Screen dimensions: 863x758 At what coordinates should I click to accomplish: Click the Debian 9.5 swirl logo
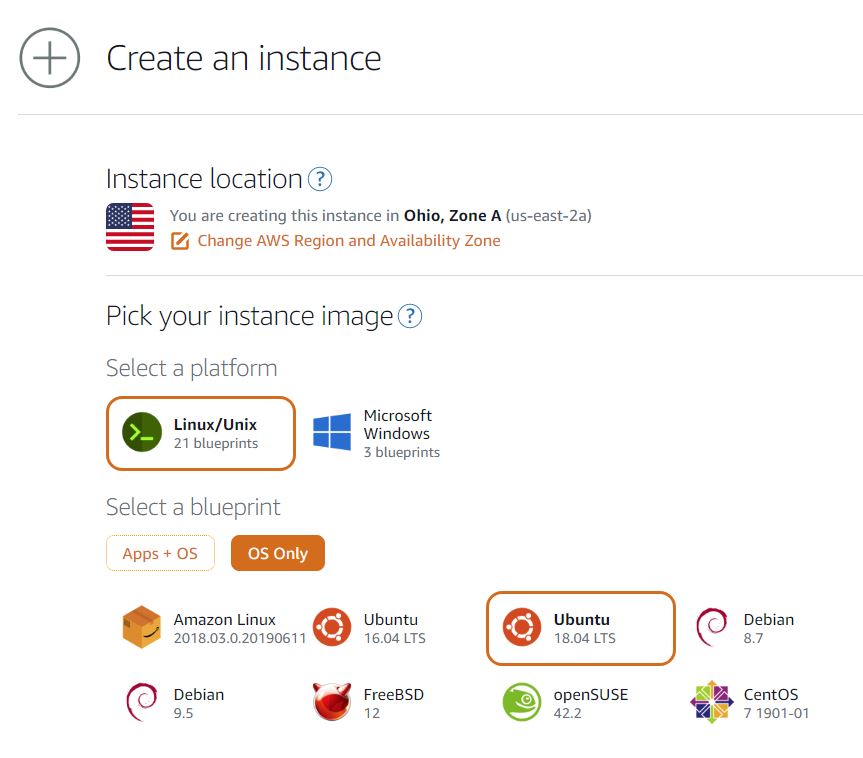(x=142, y=702)
